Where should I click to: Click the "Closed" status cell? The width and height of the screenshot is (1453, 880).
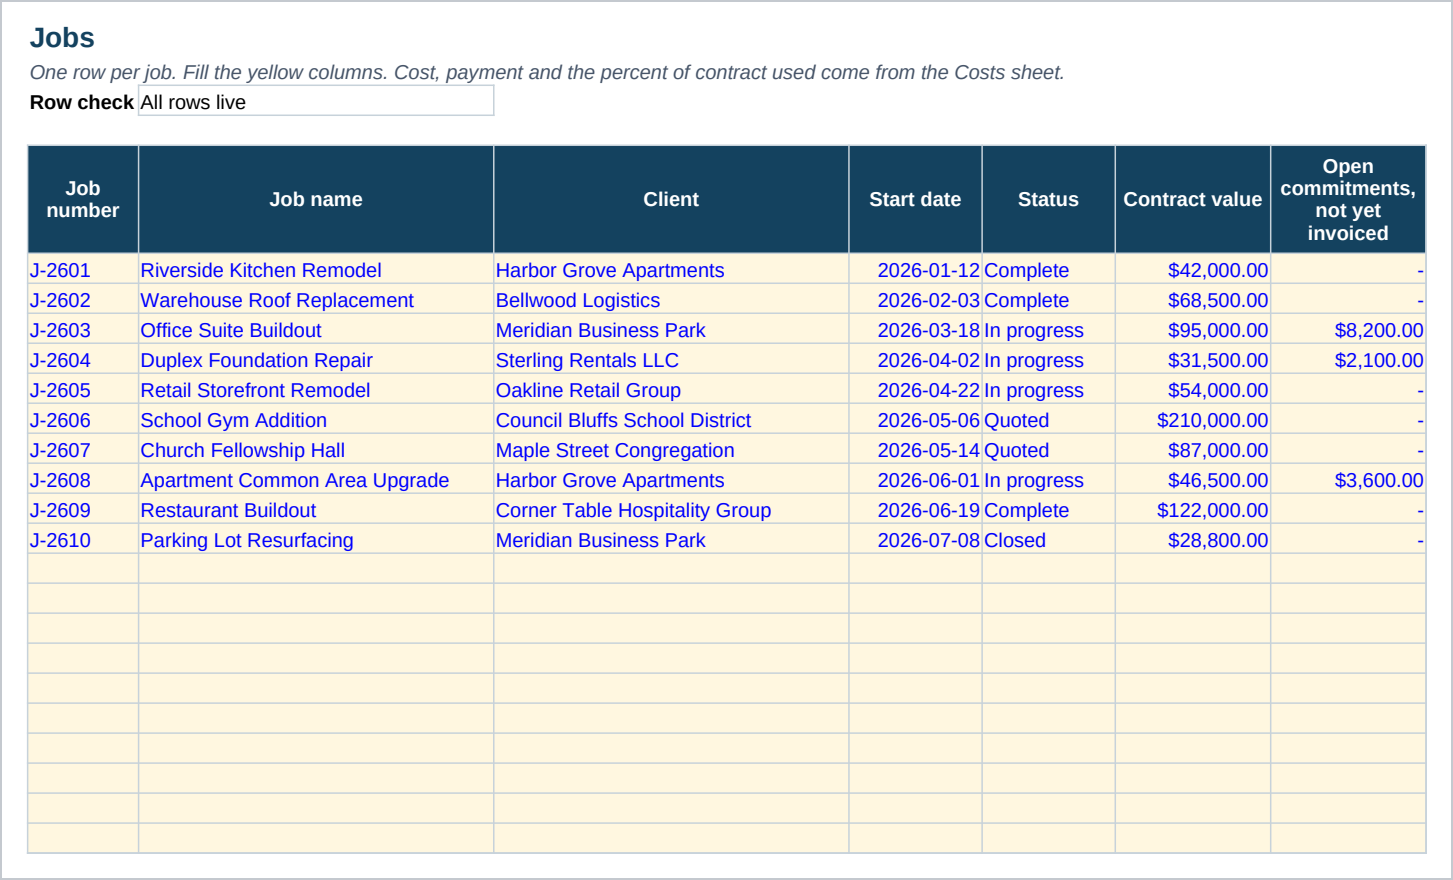[x=1048, y=540]
